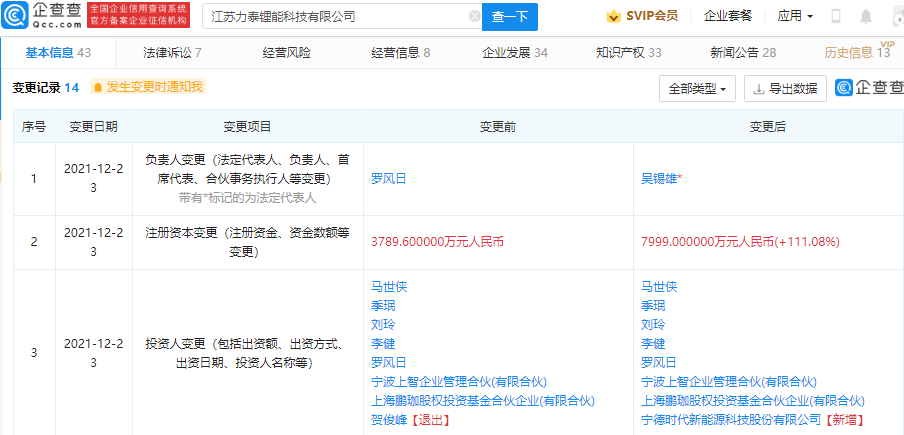Open 李健 in 变更前 column

click(x=383, y=343)
